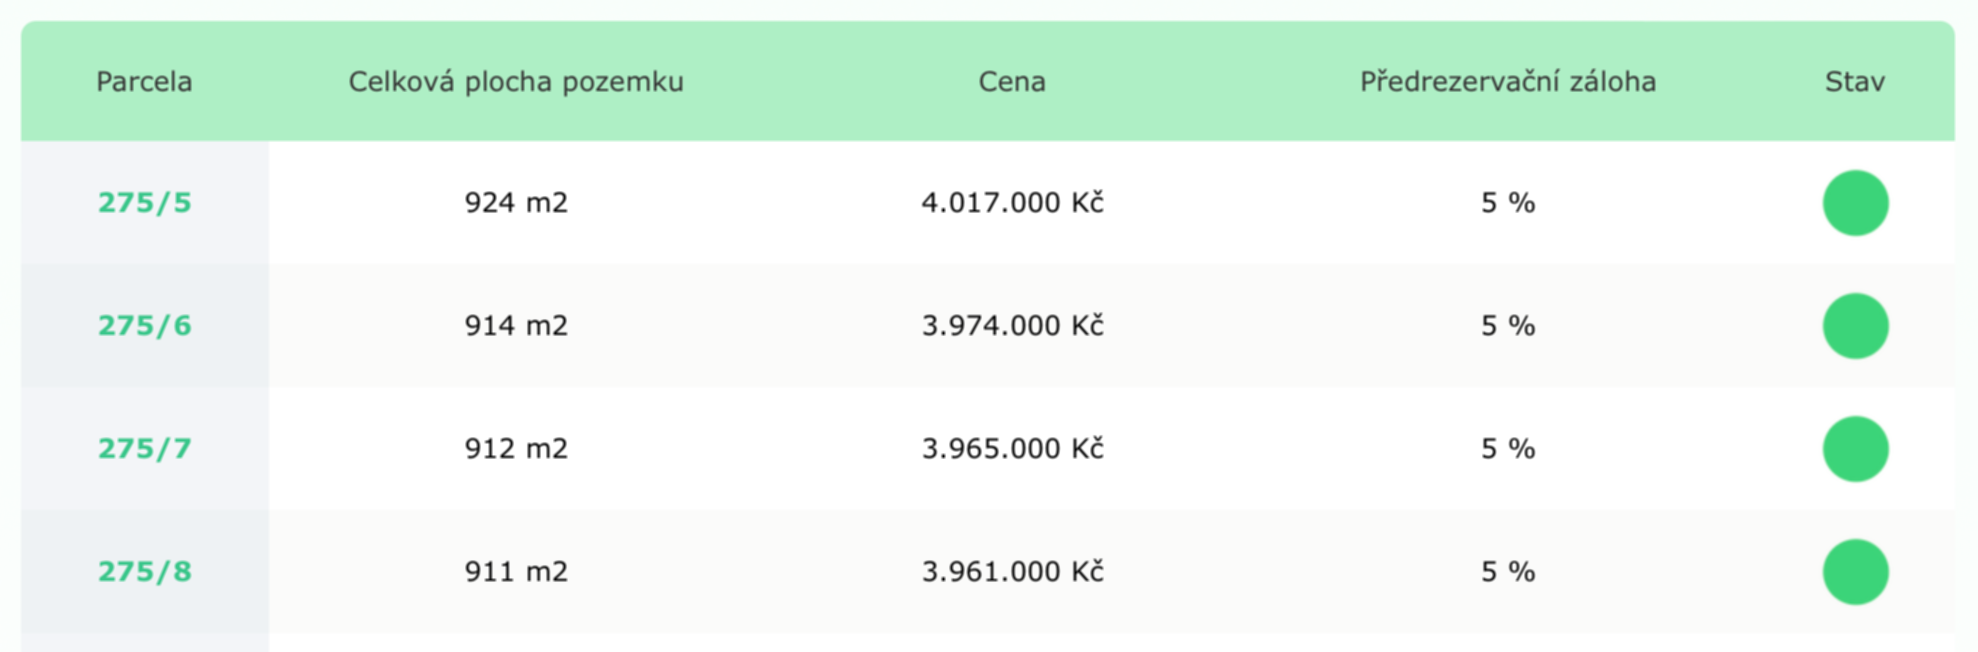Open parcel 275/5 link
The width and height of the screenshot is (1978, 652).
coord(144,203)
